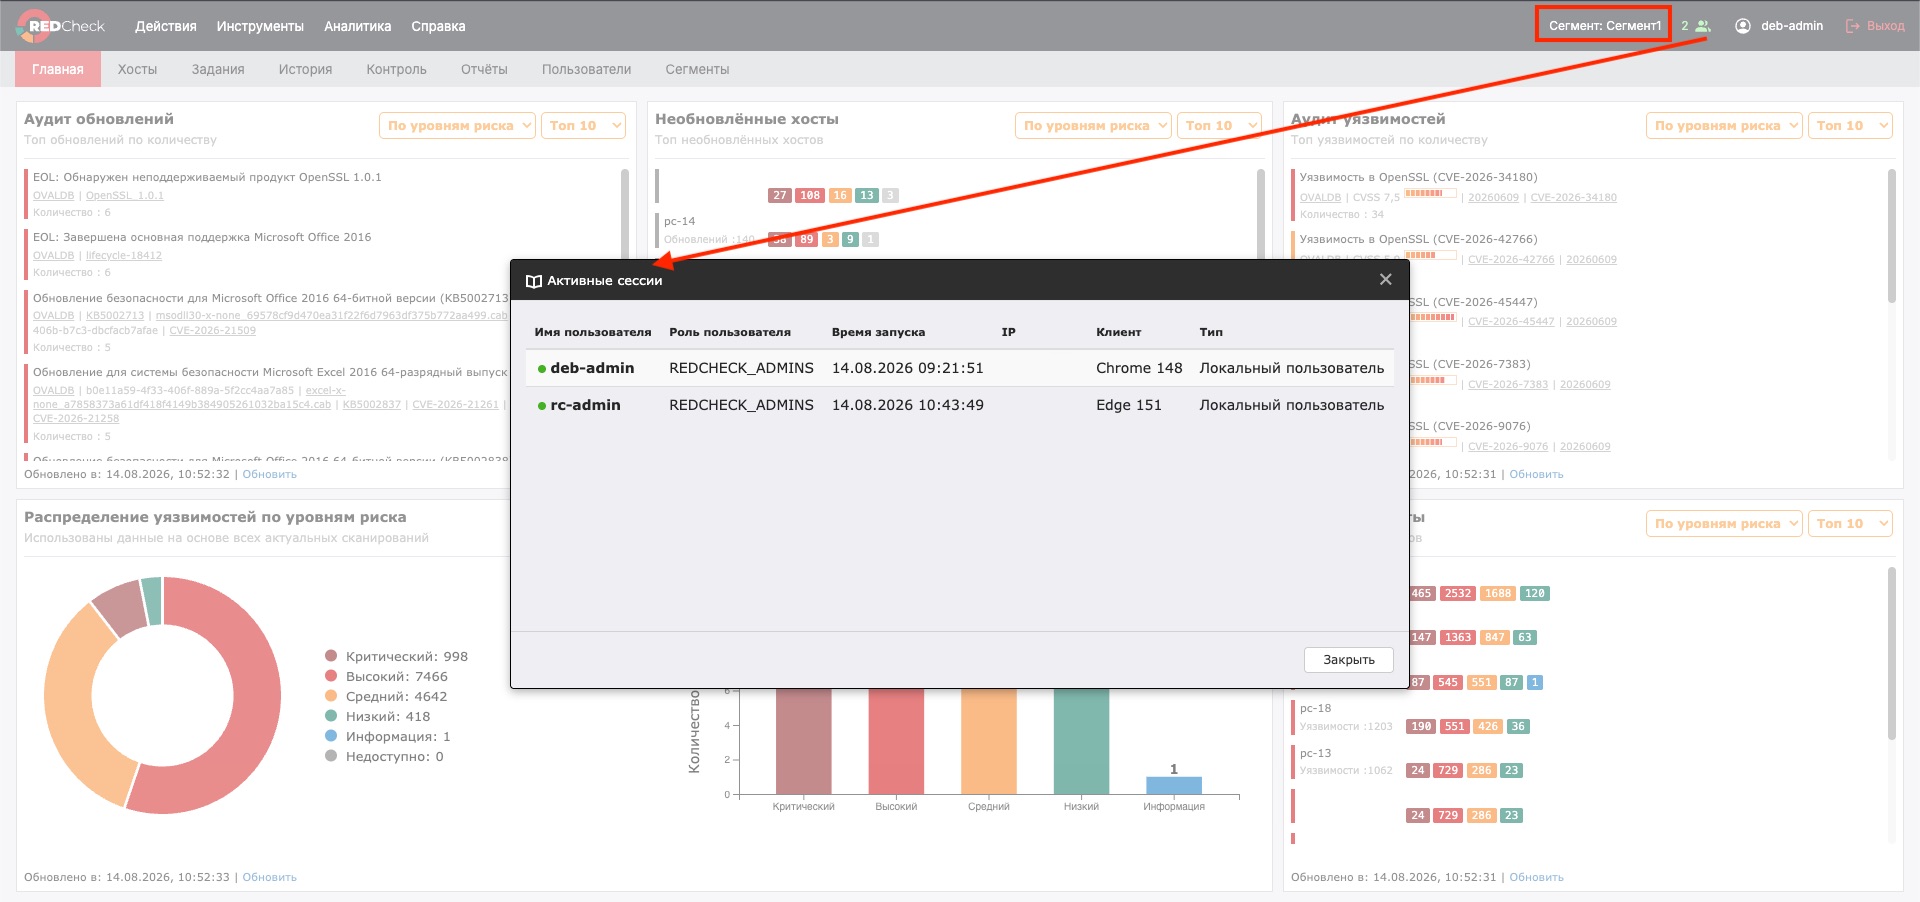
Task: Click the deb-admin profile icon
Action: (x=1743, y=26)
